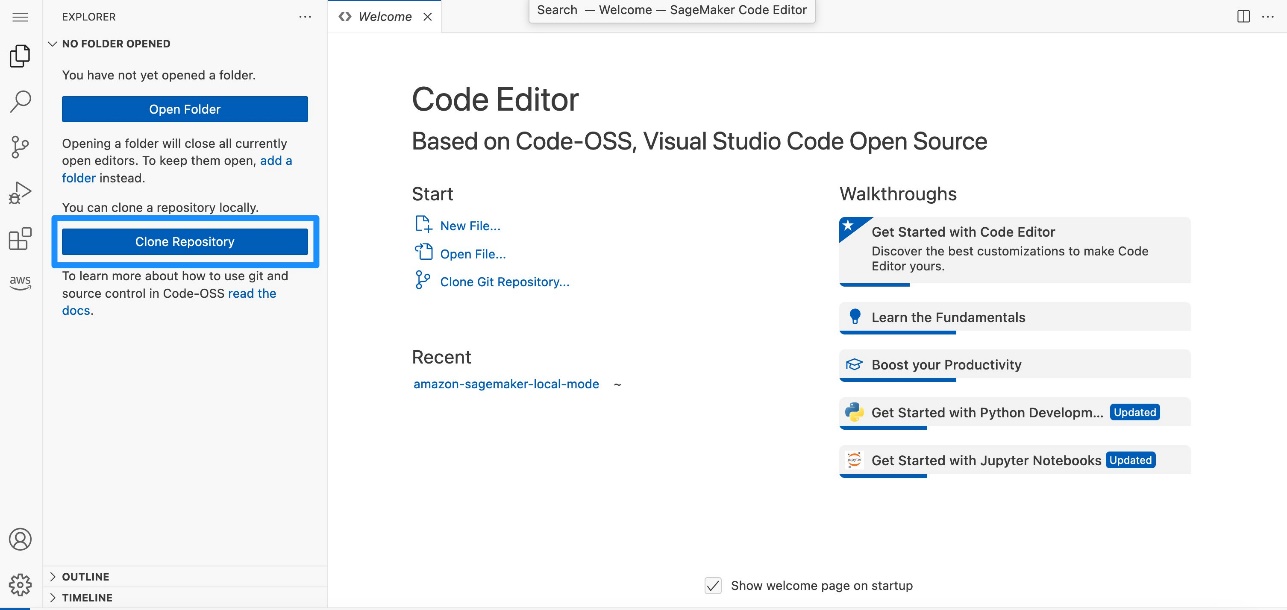Click the Start heading
1287x610 pixels.
432,194
